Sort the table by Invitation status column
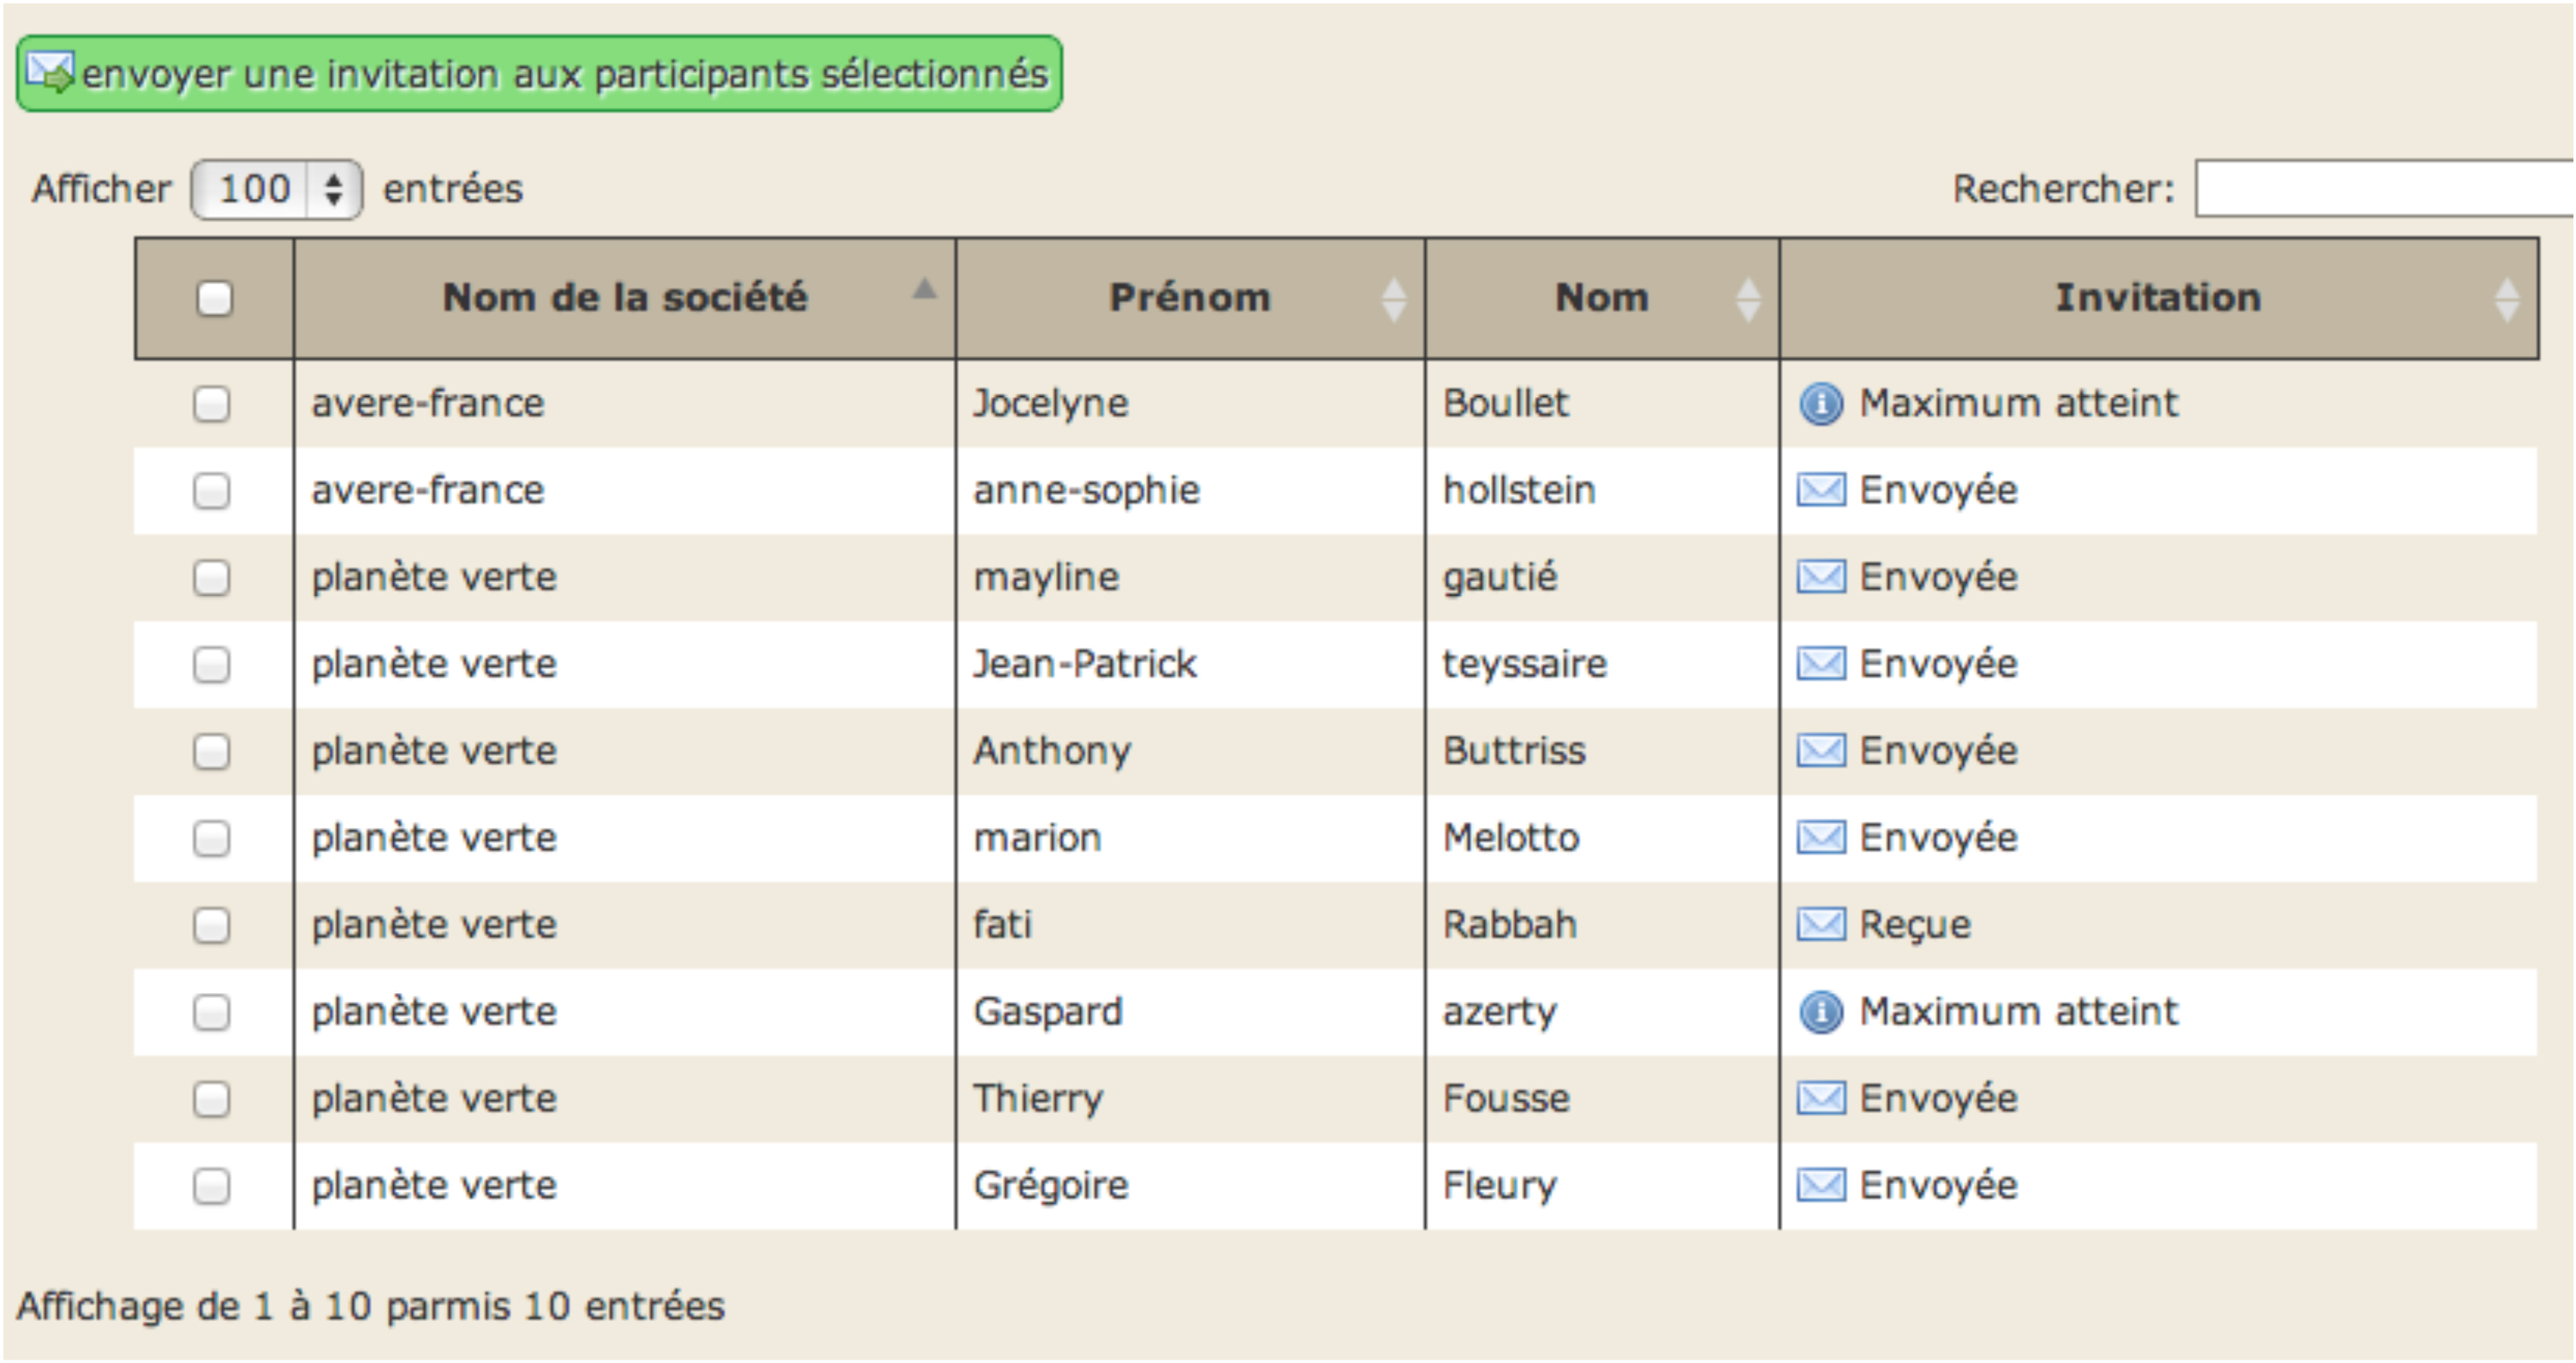The height and width of the screenshot is (1363, 2576). (x=2158, y=298)
